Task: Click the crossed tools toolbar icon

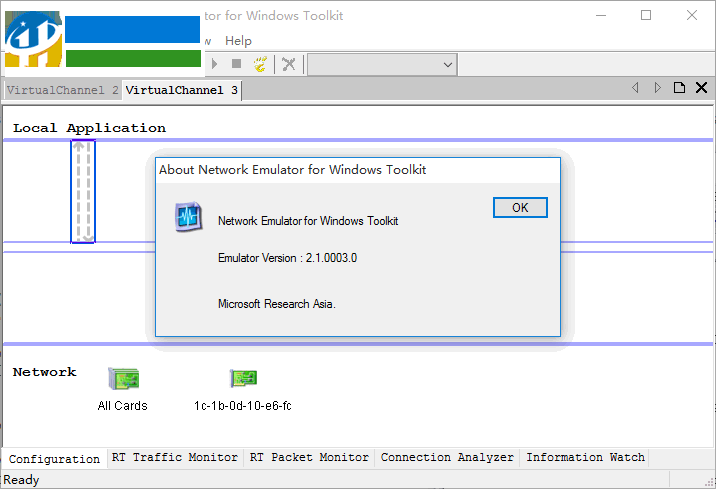Action: (289, 64)
